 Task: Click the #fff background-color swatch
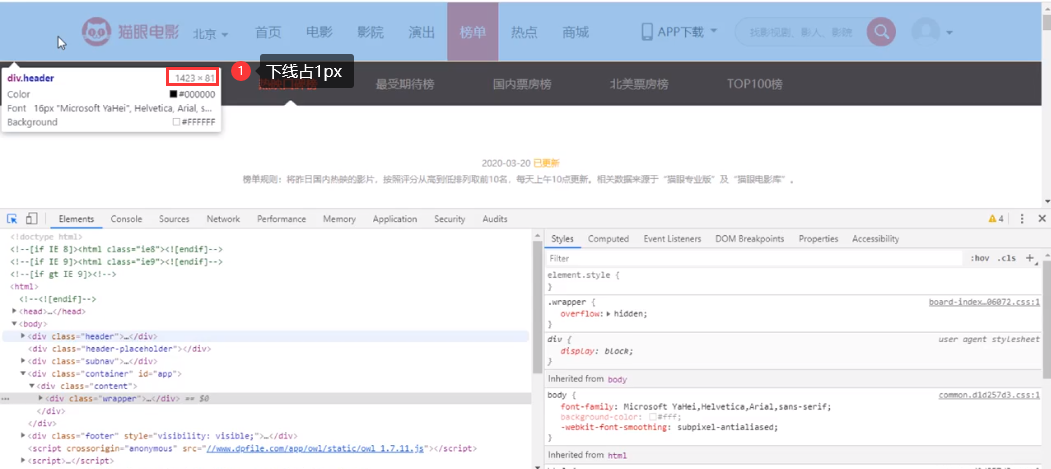(653, 417)
